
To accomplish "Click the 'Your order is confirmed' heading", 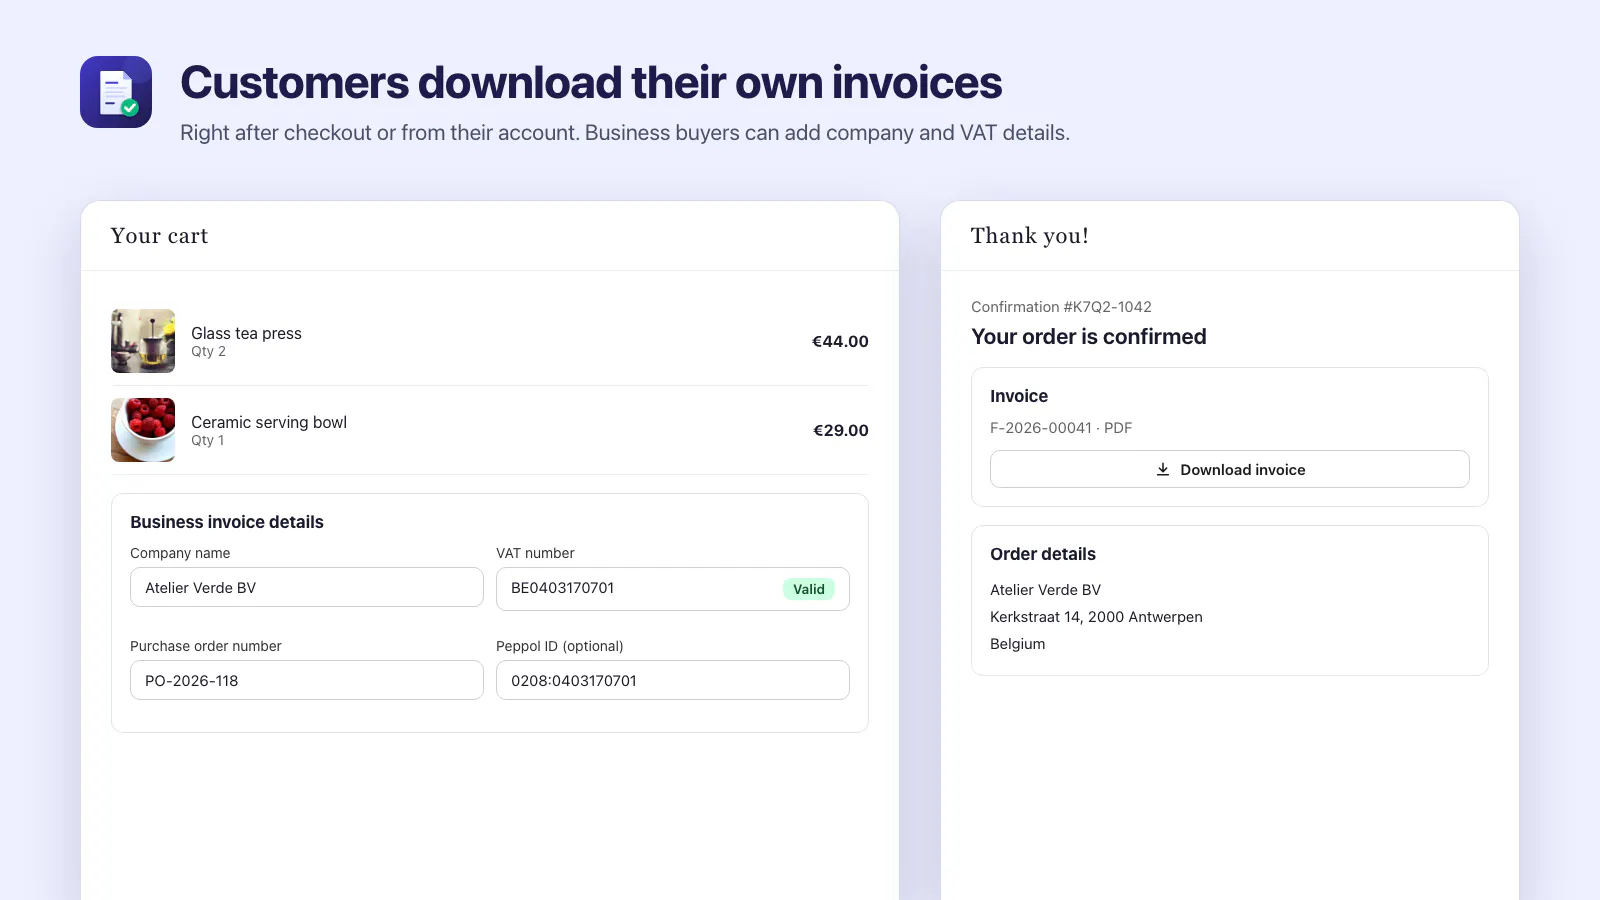I will point(1089,337).
